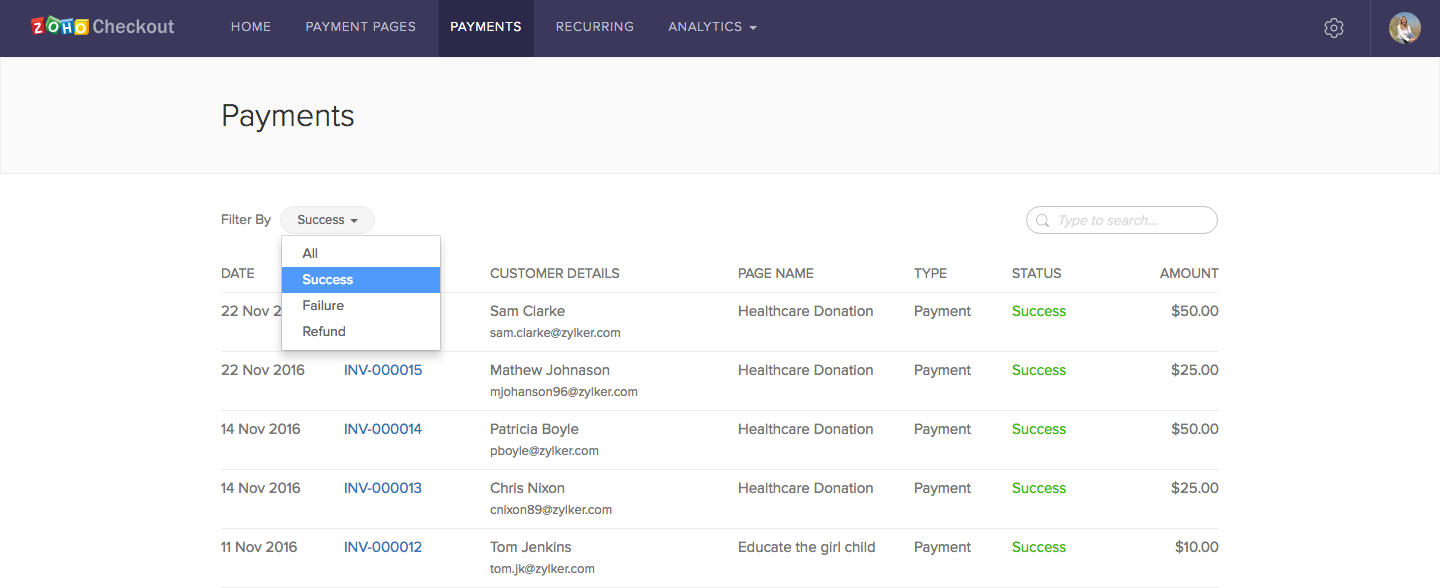Expand the Analytics menu chevron
Image resolution: width=1440 pixels, height=588 pixels.
click(x=751, y=27)
